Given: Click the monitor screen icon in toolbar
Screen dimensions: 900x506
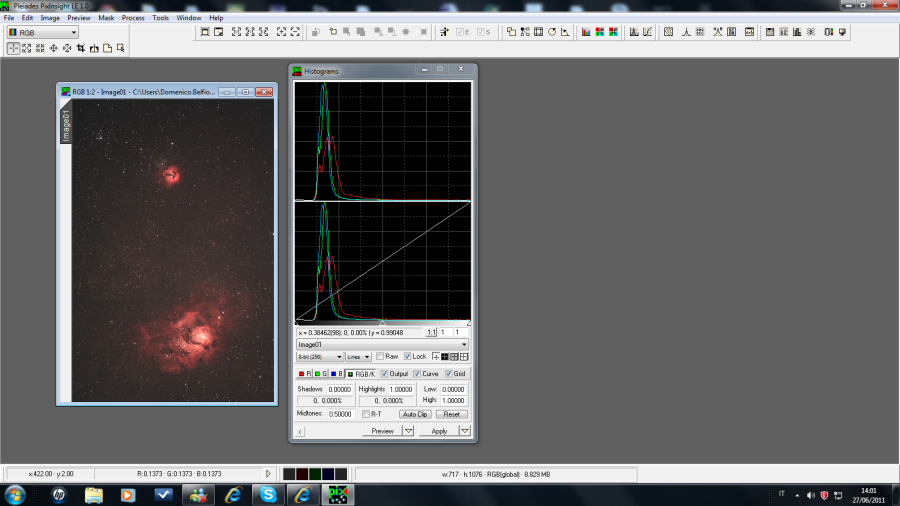Looking at the screenshot, I should tap(842, 32).
